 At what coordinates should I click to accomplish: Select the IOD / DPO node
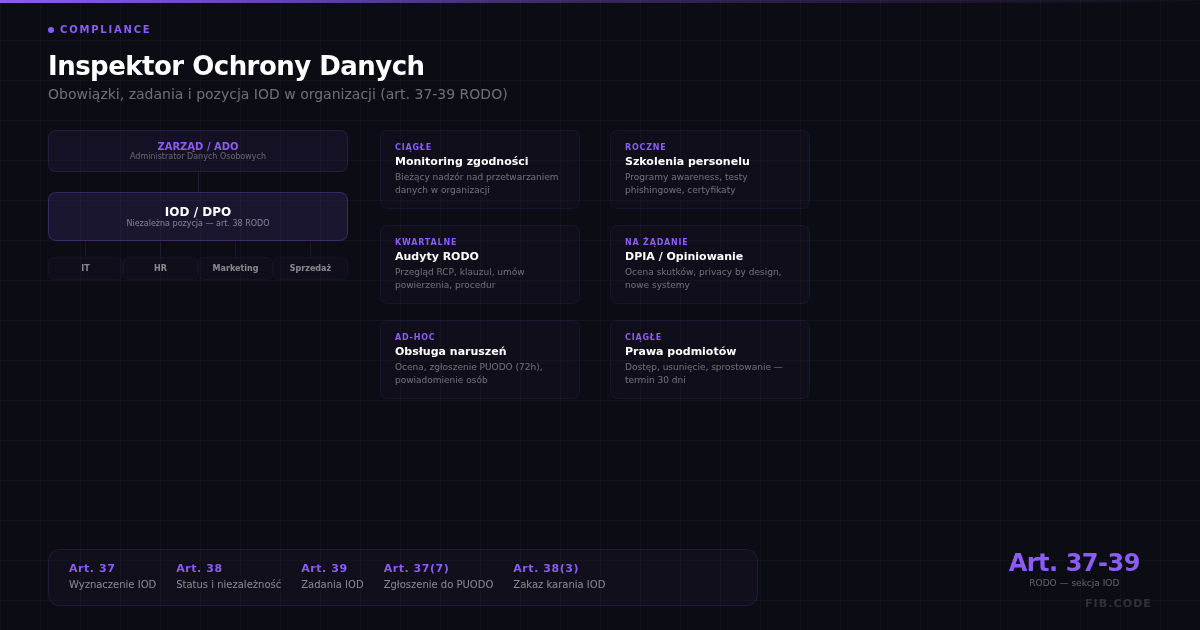pos(198,216)
